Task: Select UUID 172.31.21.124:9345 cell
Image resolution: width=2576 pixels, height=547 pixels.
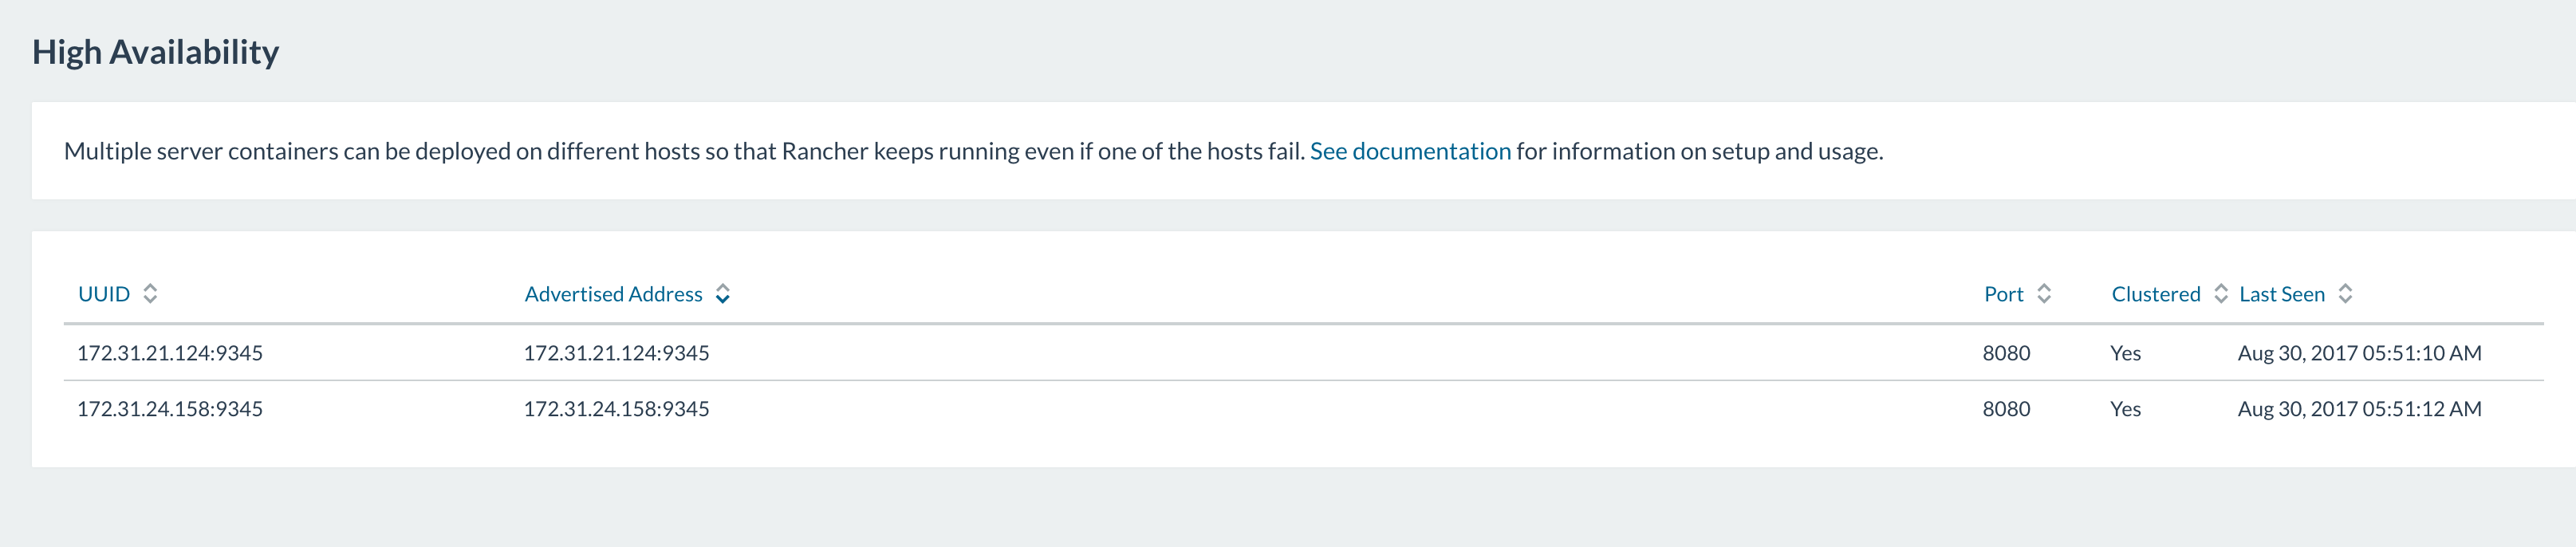Action: pyautogui.click(x=170, y=353)
